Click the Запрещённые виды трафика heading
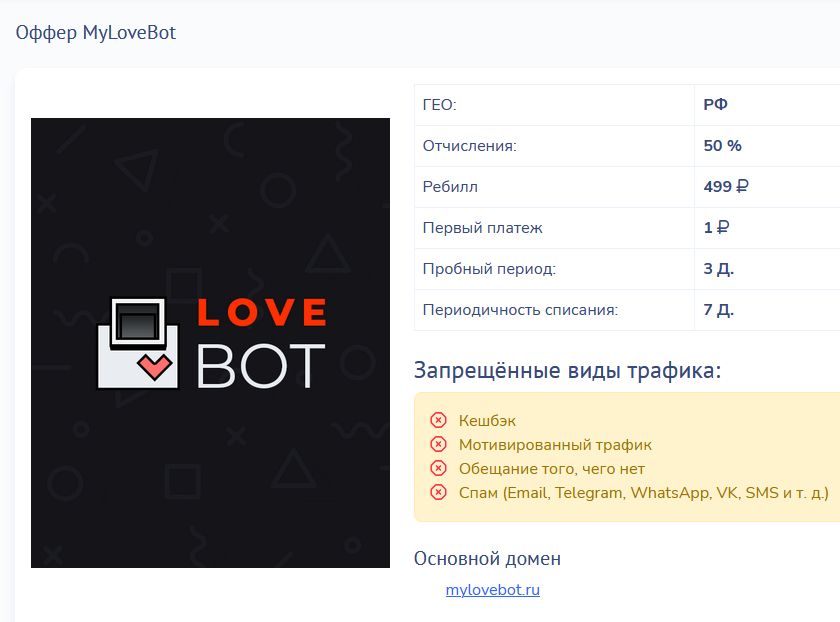The height and width of the screenshot is (622, 840). coord(567,371)
